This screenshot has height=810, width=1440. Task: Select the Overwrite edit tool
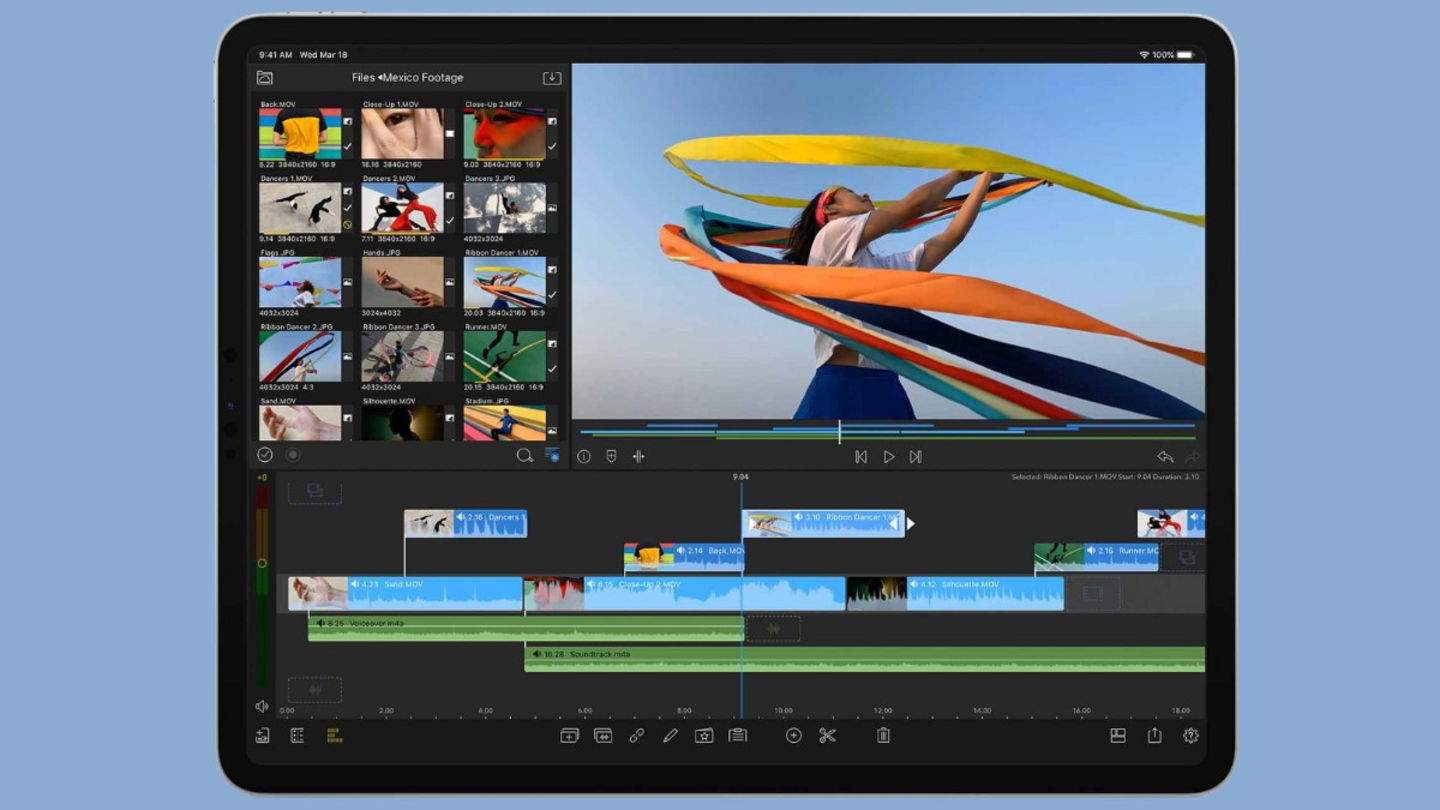point(603,737)
